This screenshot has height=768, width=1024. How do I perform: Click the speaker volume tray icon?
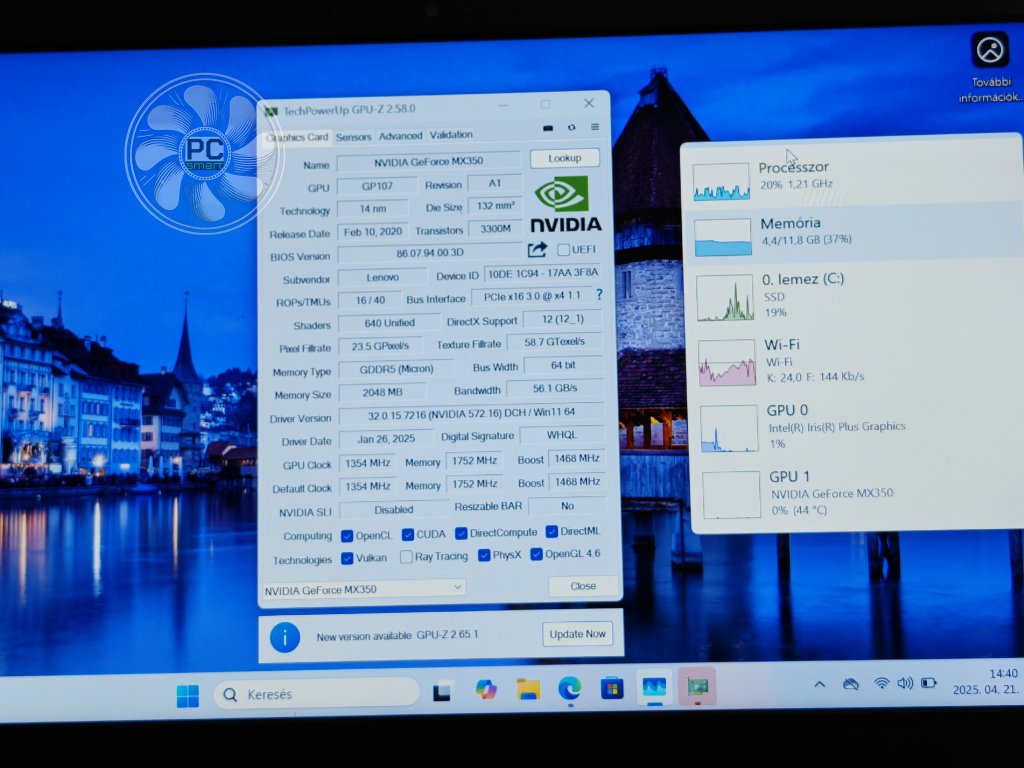click(905, 684)
